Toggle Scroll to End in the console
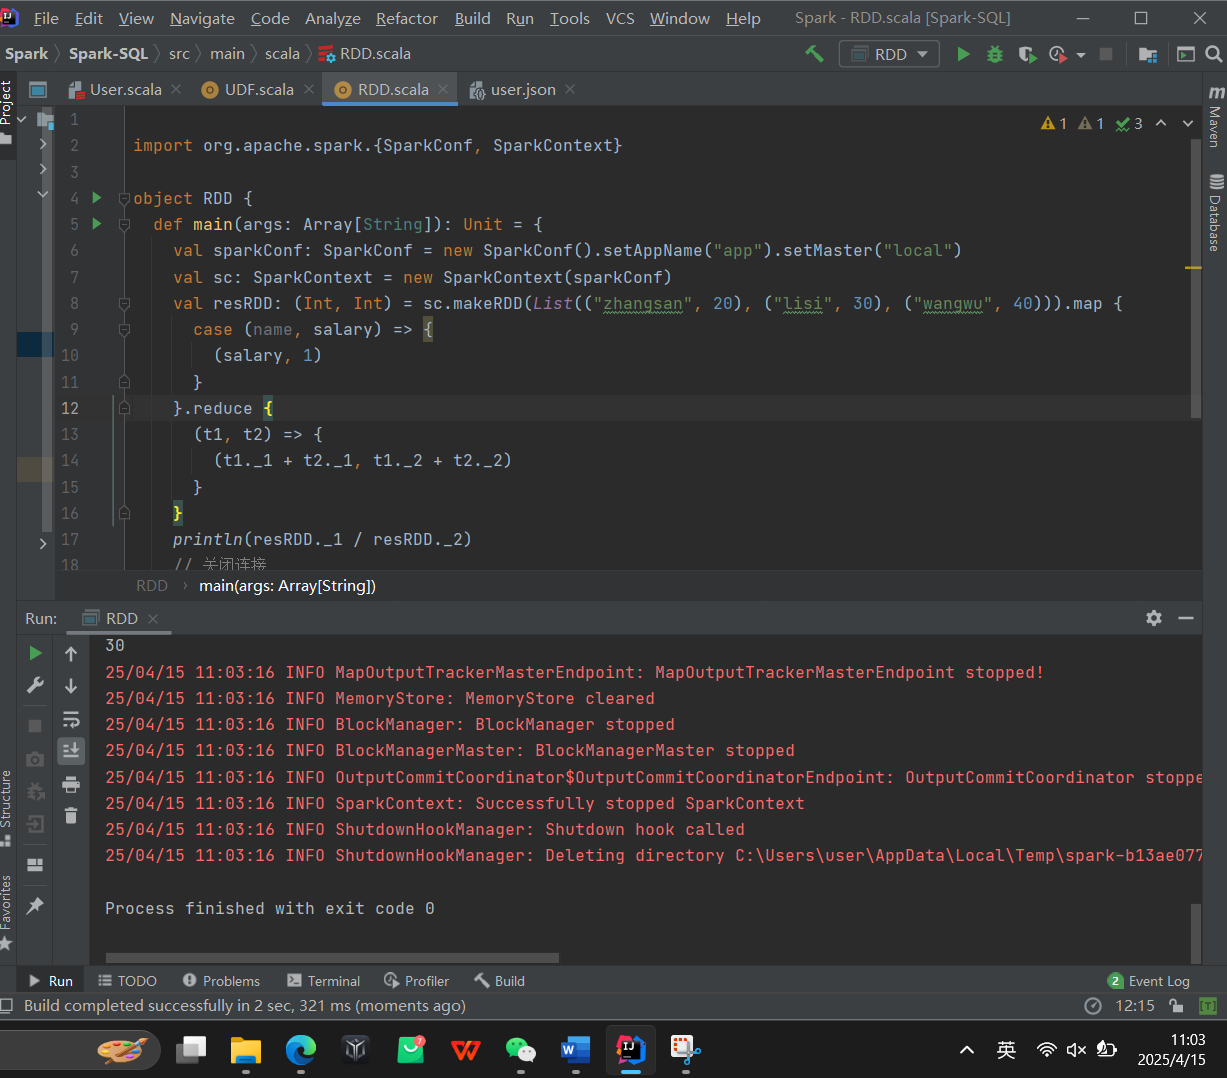The height and width of the screenshot is (1078, 1227). [x=71, y=751]
